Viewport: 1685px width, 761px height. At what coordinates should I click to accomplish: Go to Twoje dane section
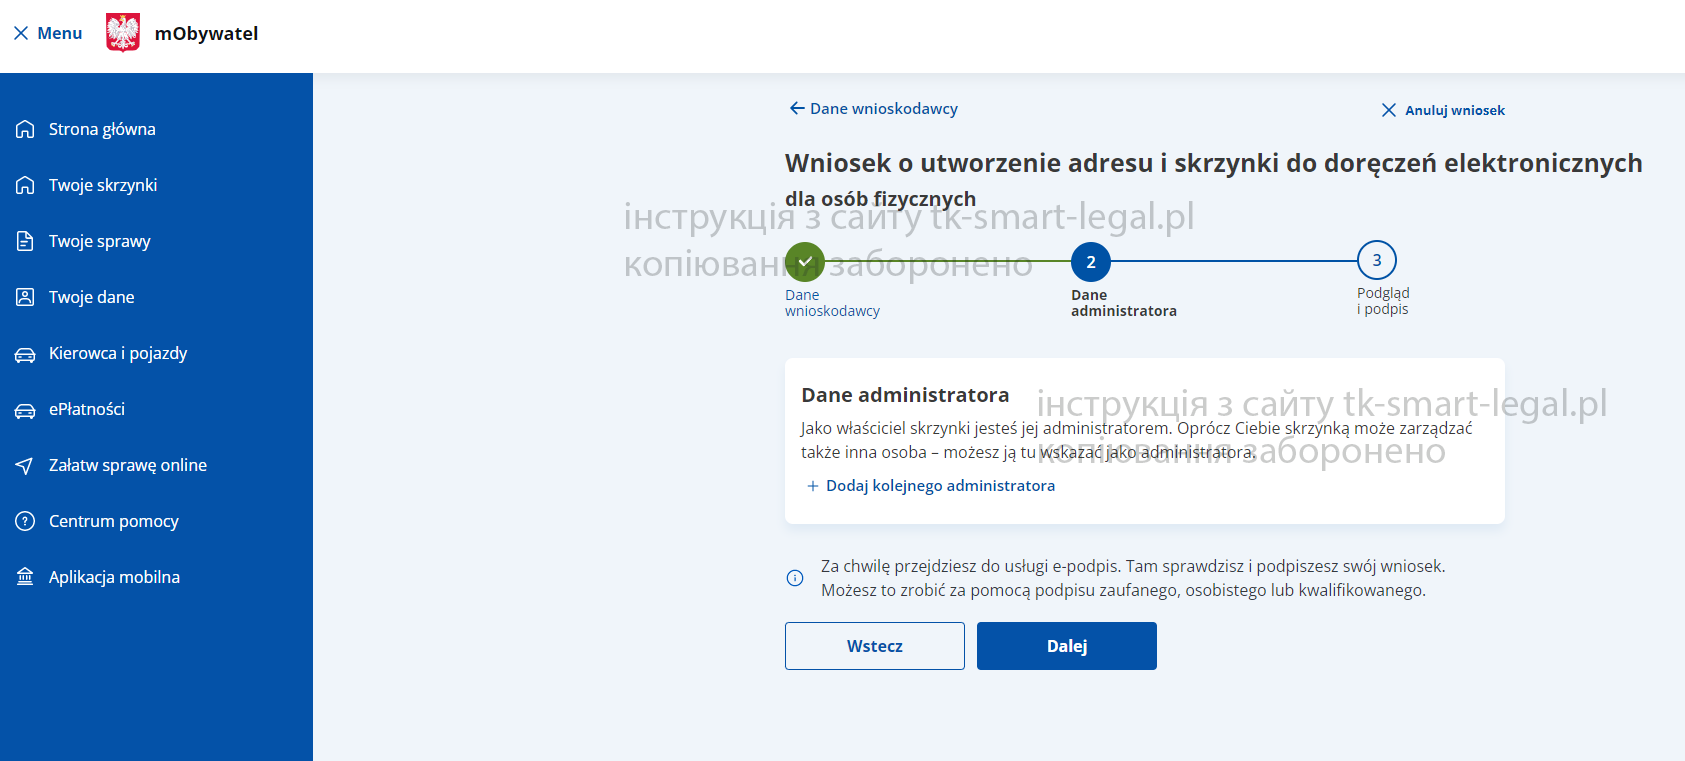pyautogui.click(x=92, y=297)
